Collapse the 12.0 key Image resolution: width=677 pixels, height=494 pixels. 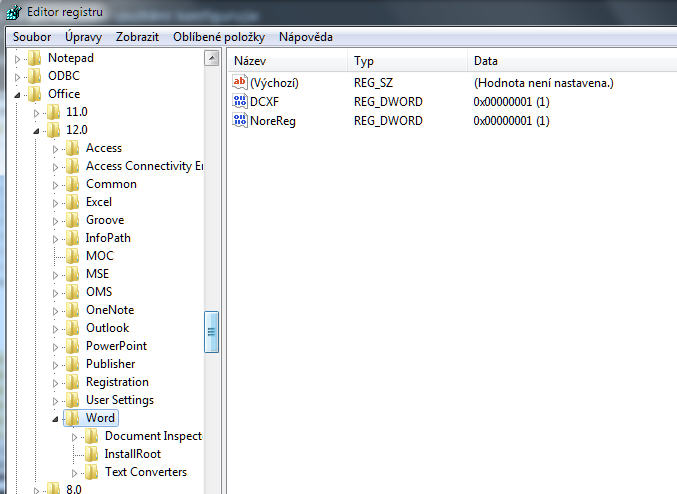pos(36,131)
